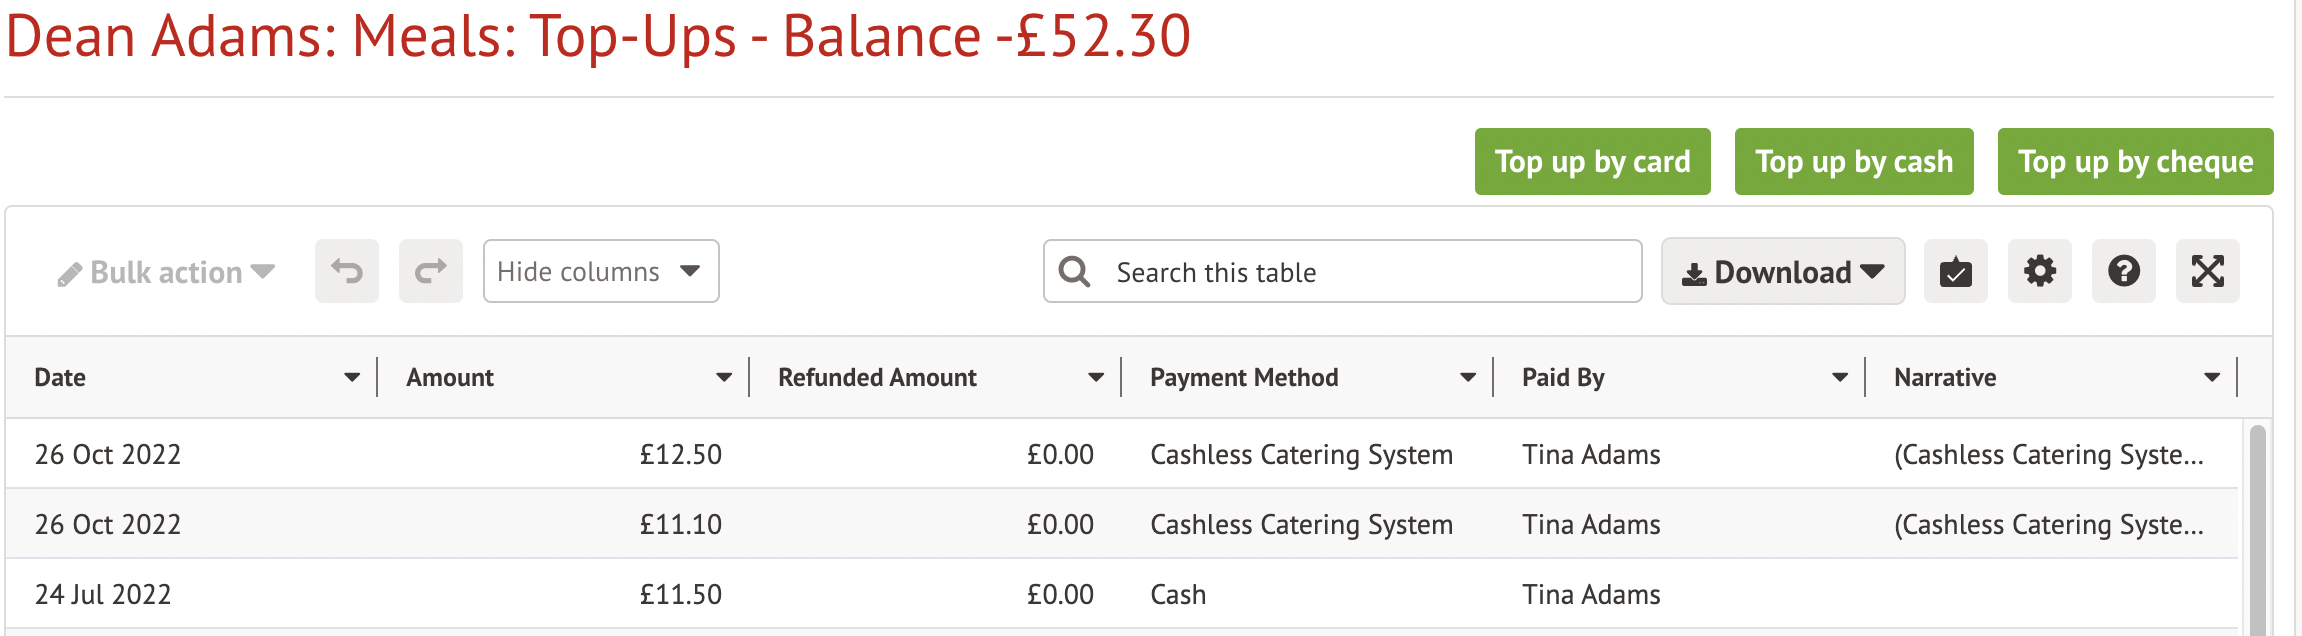Click the Top up by cash button
Viewport: 2302px width, 636px height.
click(1853, 161)
